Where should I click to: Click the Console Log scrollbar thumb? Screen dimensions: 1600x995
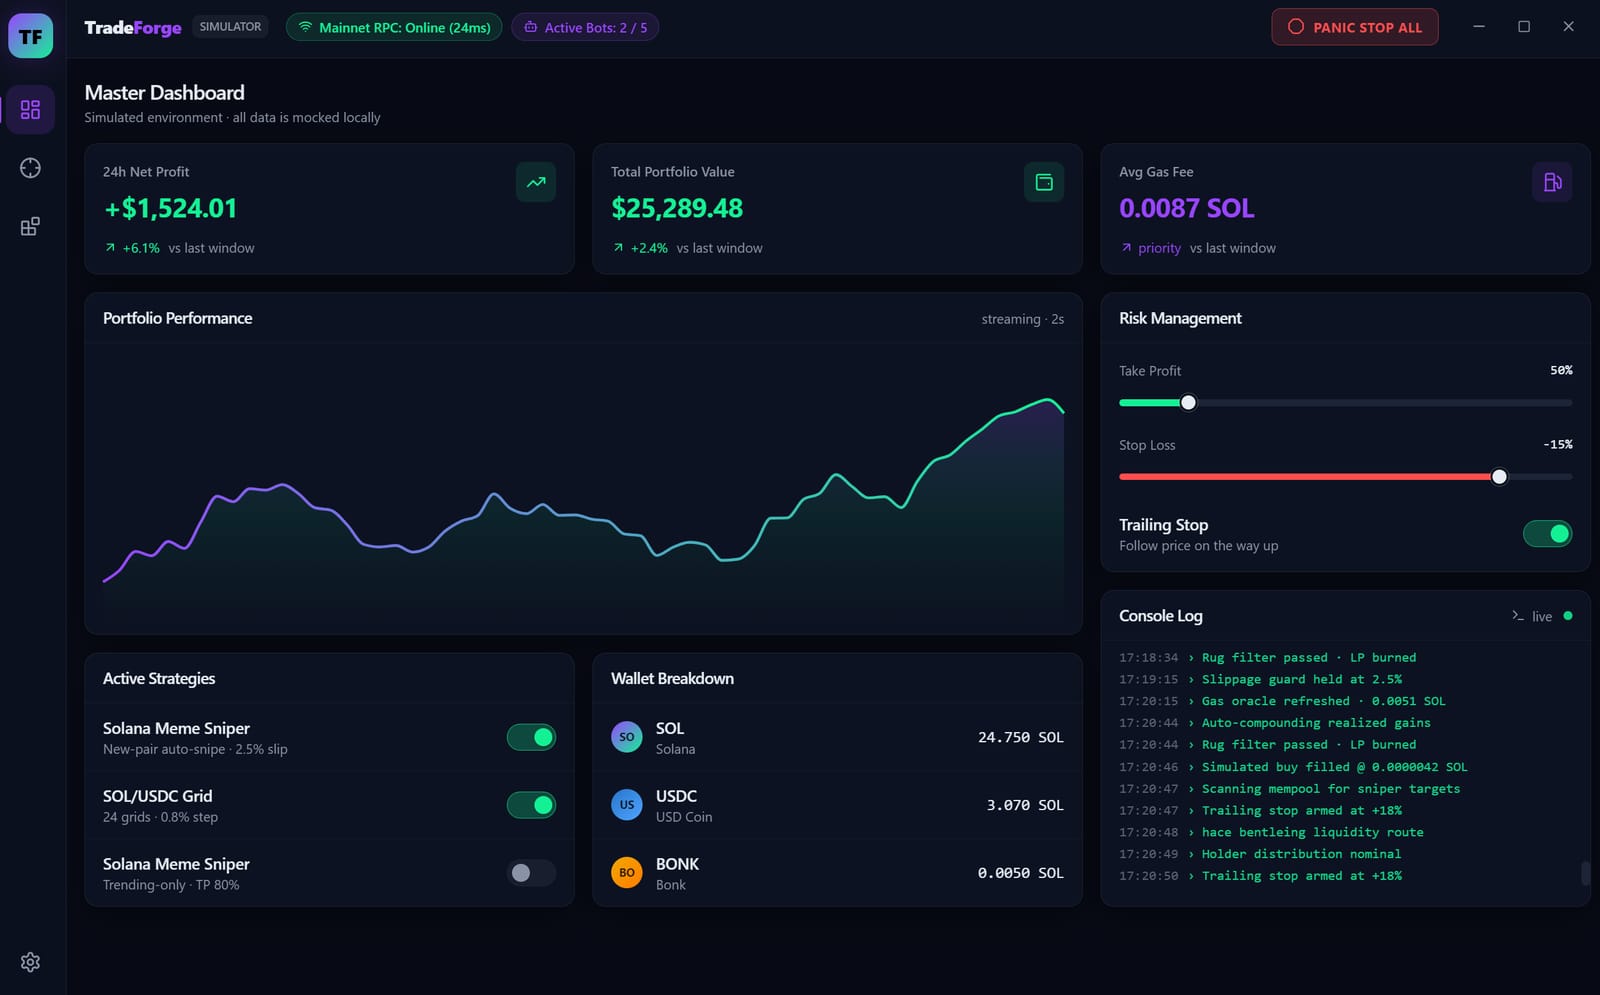[1585, 873]
